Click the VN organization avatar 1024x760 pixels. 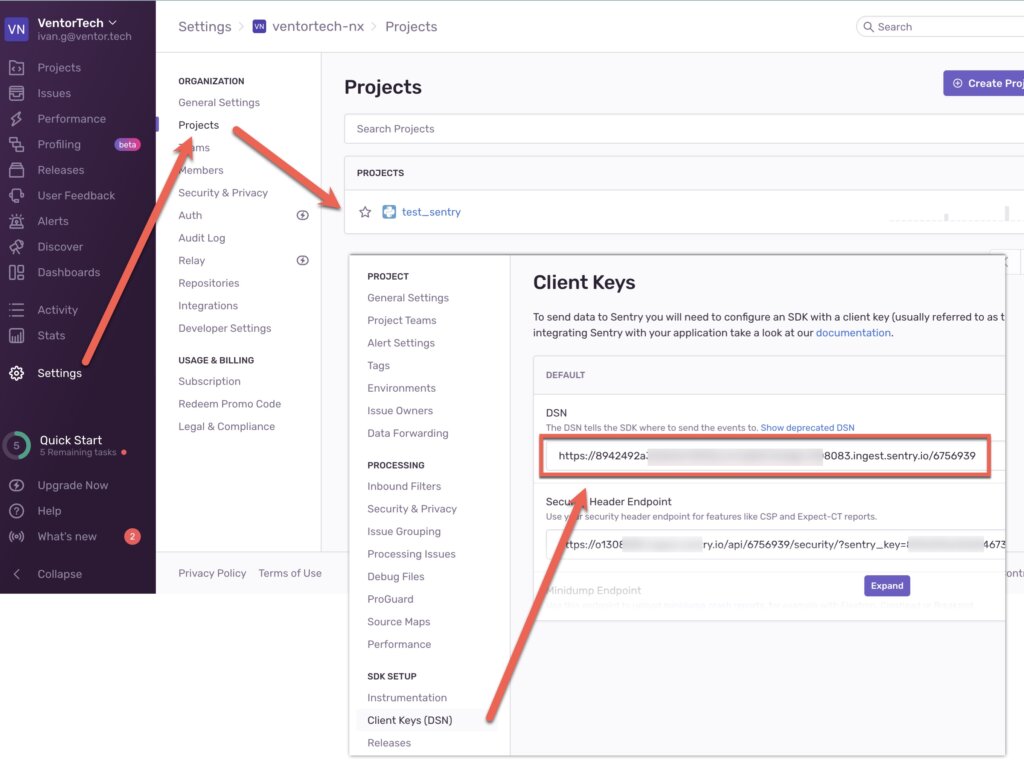coord(16,29)
